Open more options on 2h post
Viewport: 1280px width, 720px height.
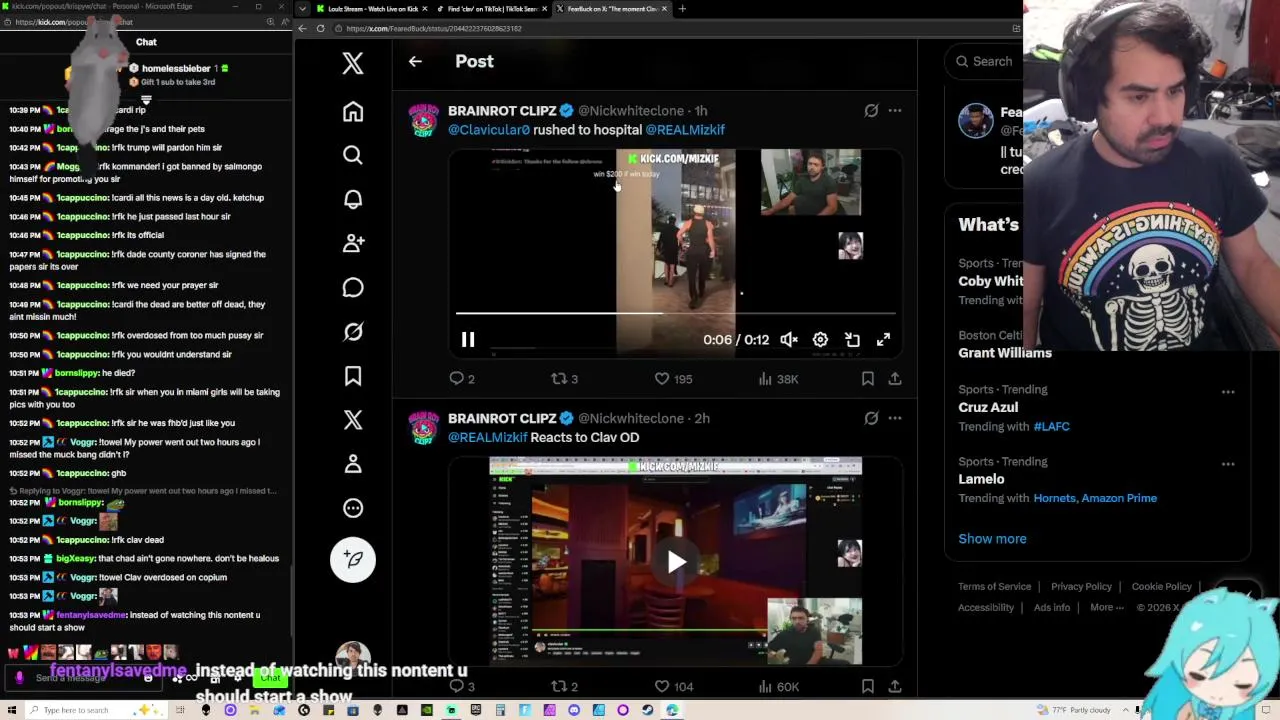[x=895, y=418]
